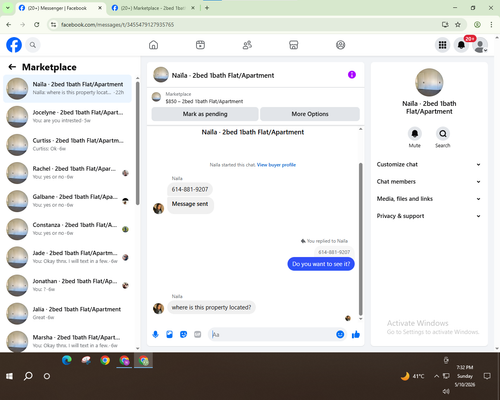
Task: Expand Privacy & support section
Action: tap(429, 216)
